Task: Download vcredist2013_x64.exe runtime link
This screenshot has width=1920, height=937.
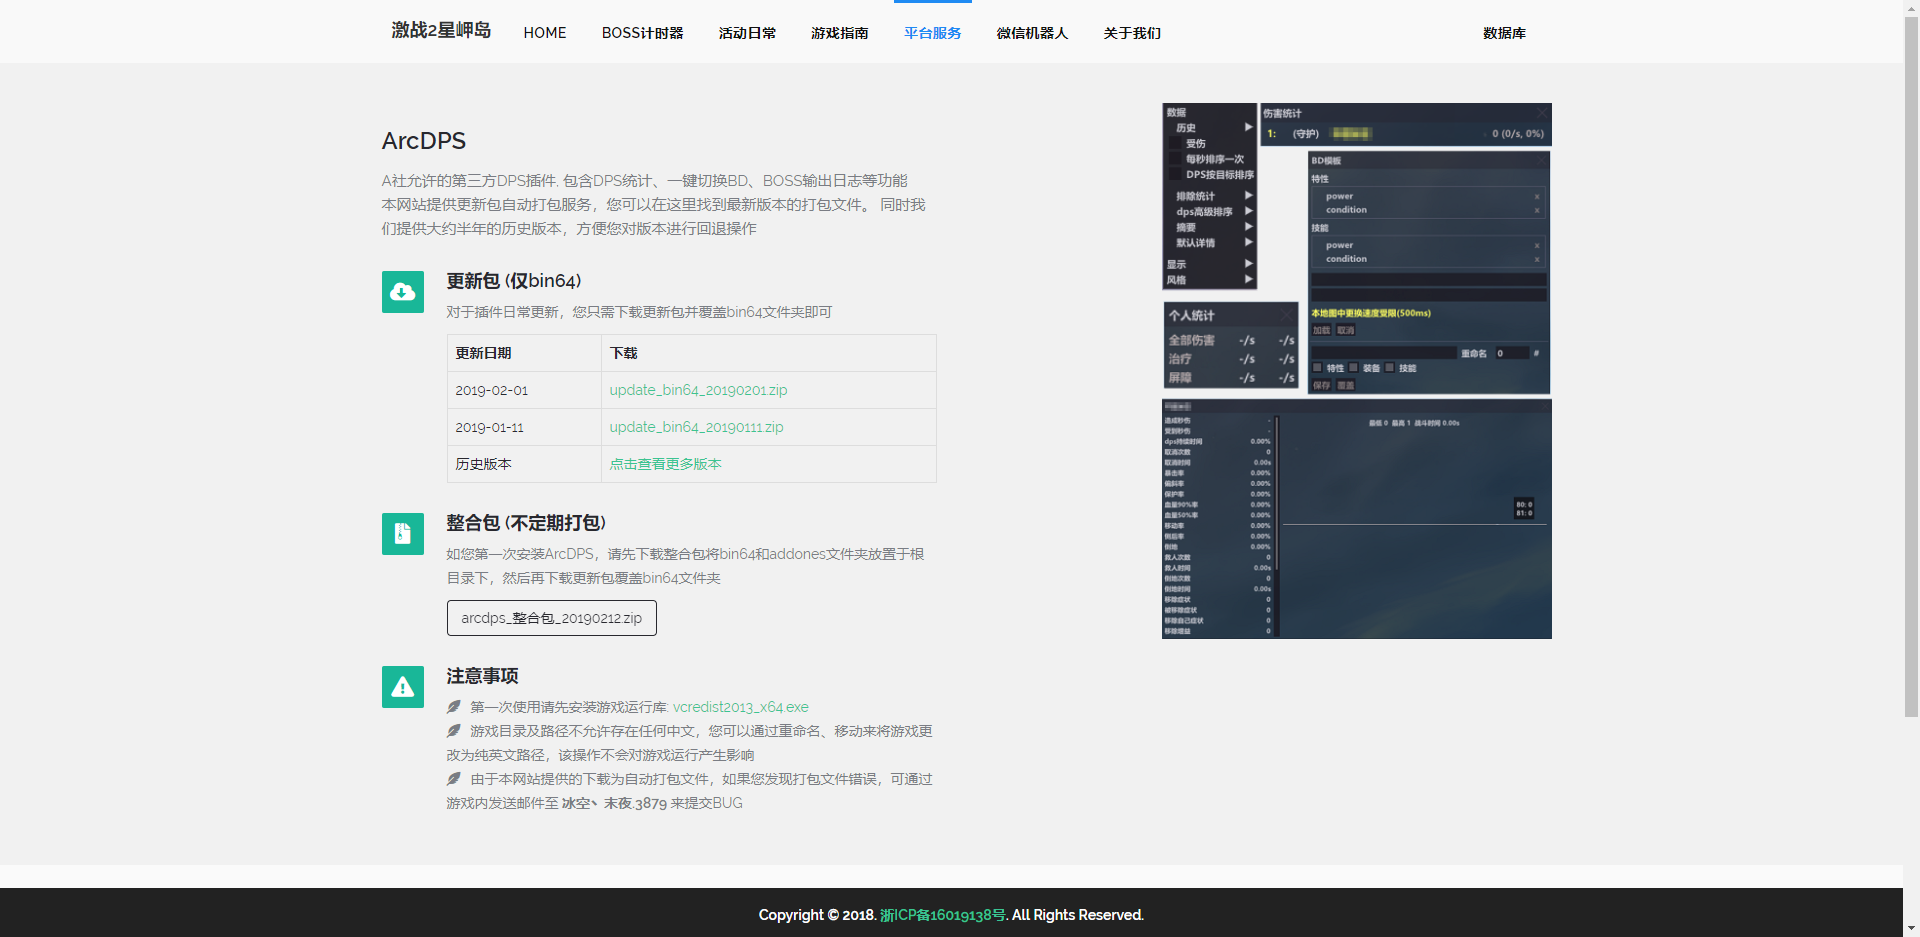Action: pos(741,707)
